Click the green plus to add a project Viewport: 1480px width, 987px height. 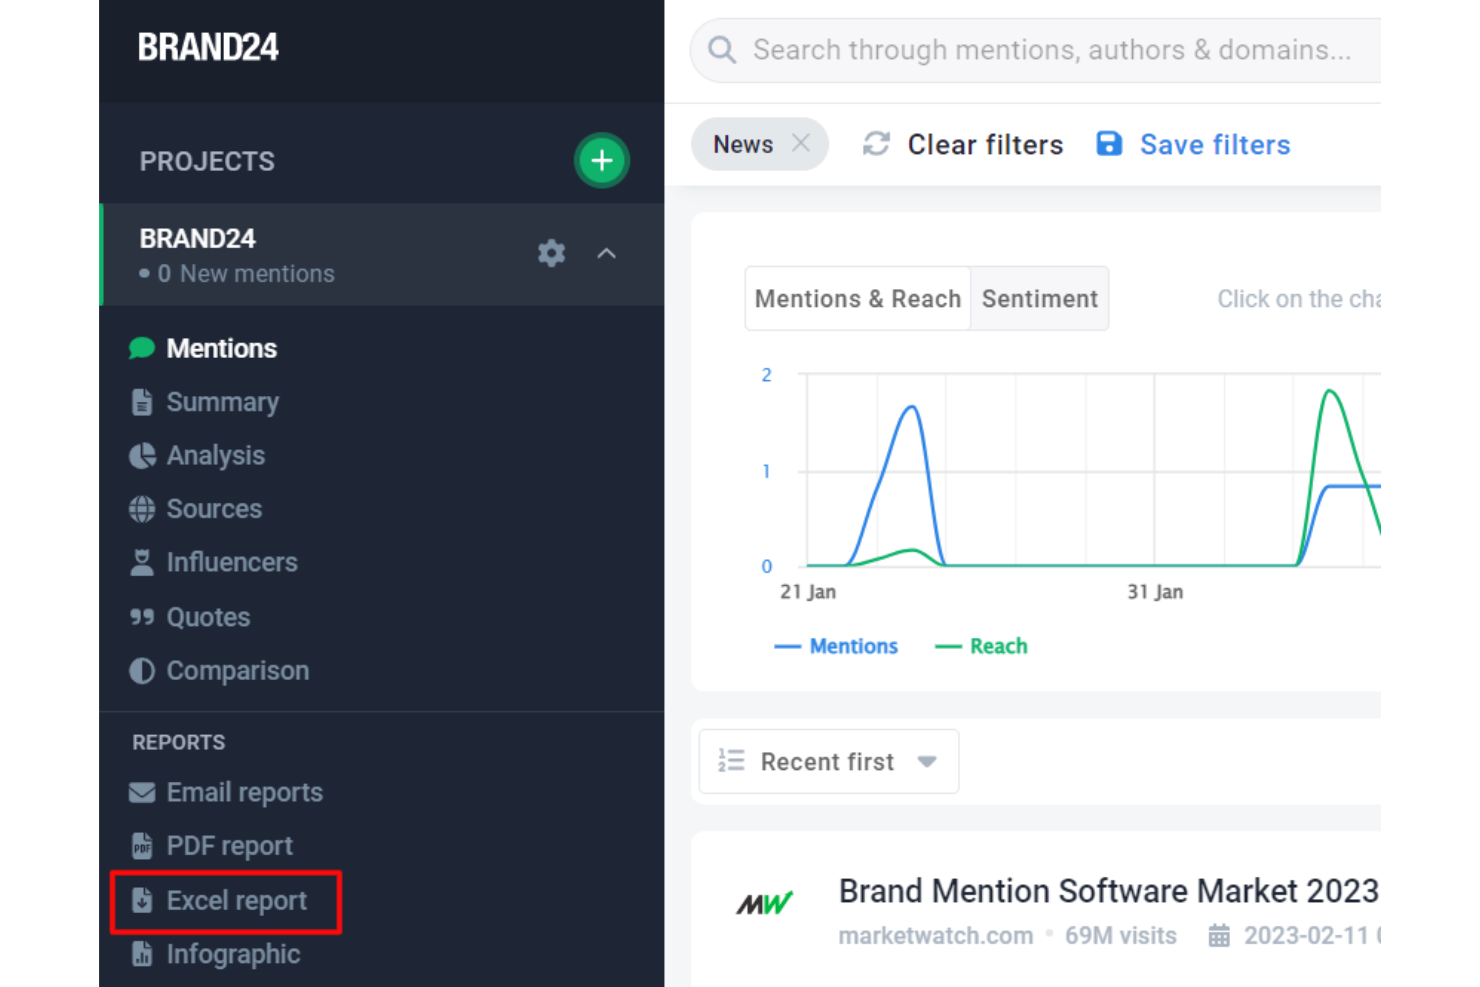(x=601, y=160)
